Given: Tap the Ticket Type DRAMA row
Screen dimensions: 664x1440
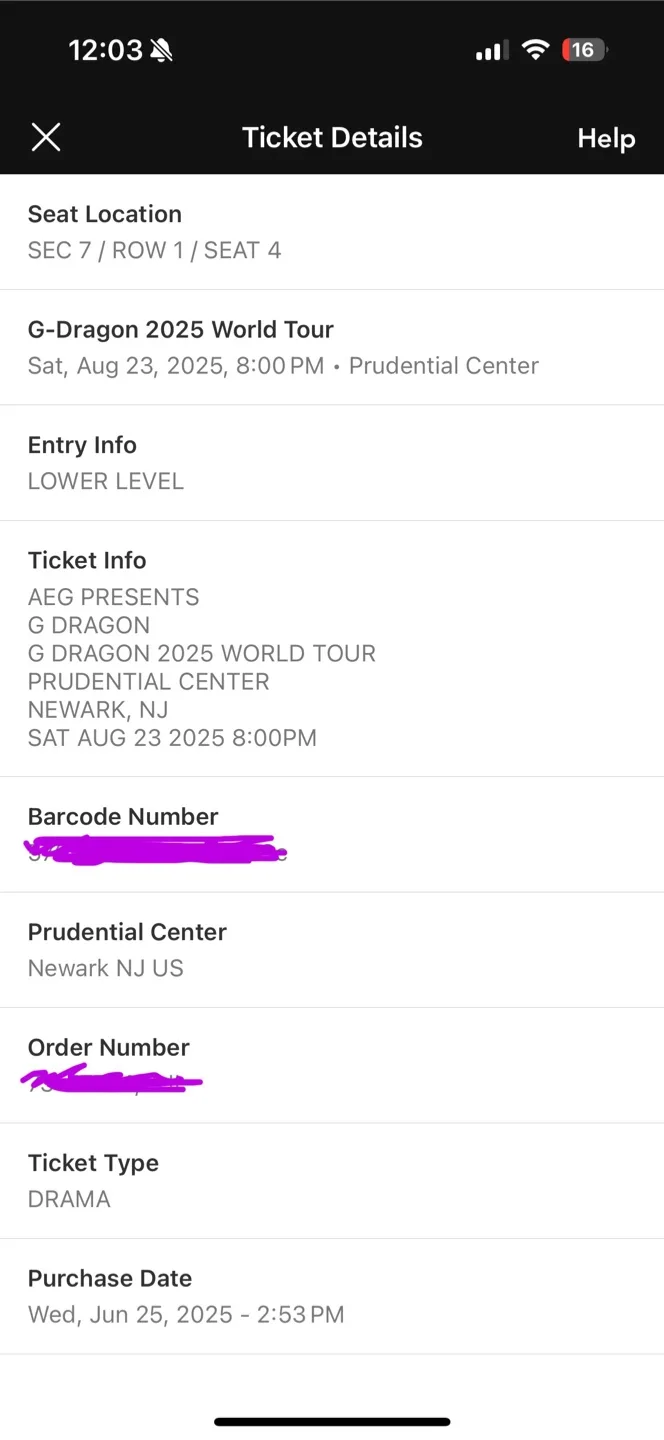Looking at the screenshot, I should click(x=332, y=1181).
